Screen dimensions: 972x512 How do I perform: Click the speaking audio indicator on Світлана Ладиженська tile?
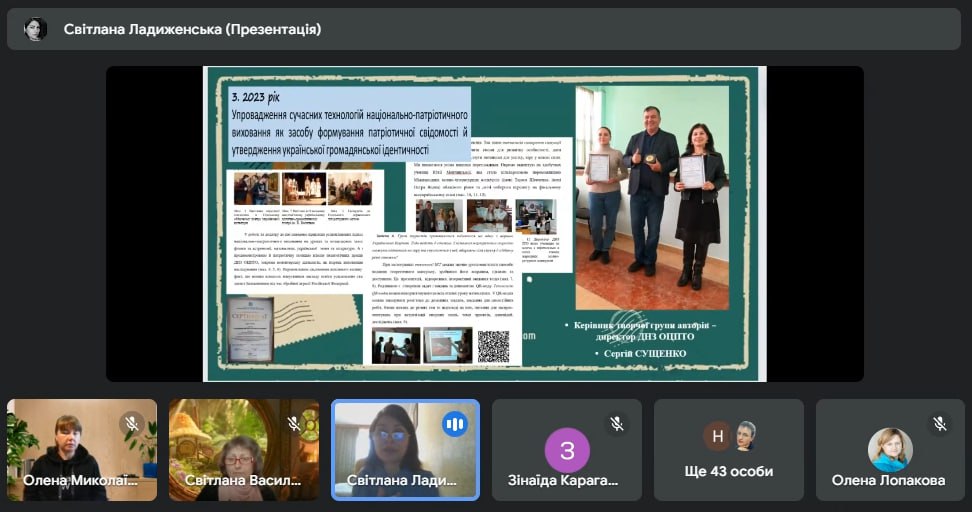455,424
